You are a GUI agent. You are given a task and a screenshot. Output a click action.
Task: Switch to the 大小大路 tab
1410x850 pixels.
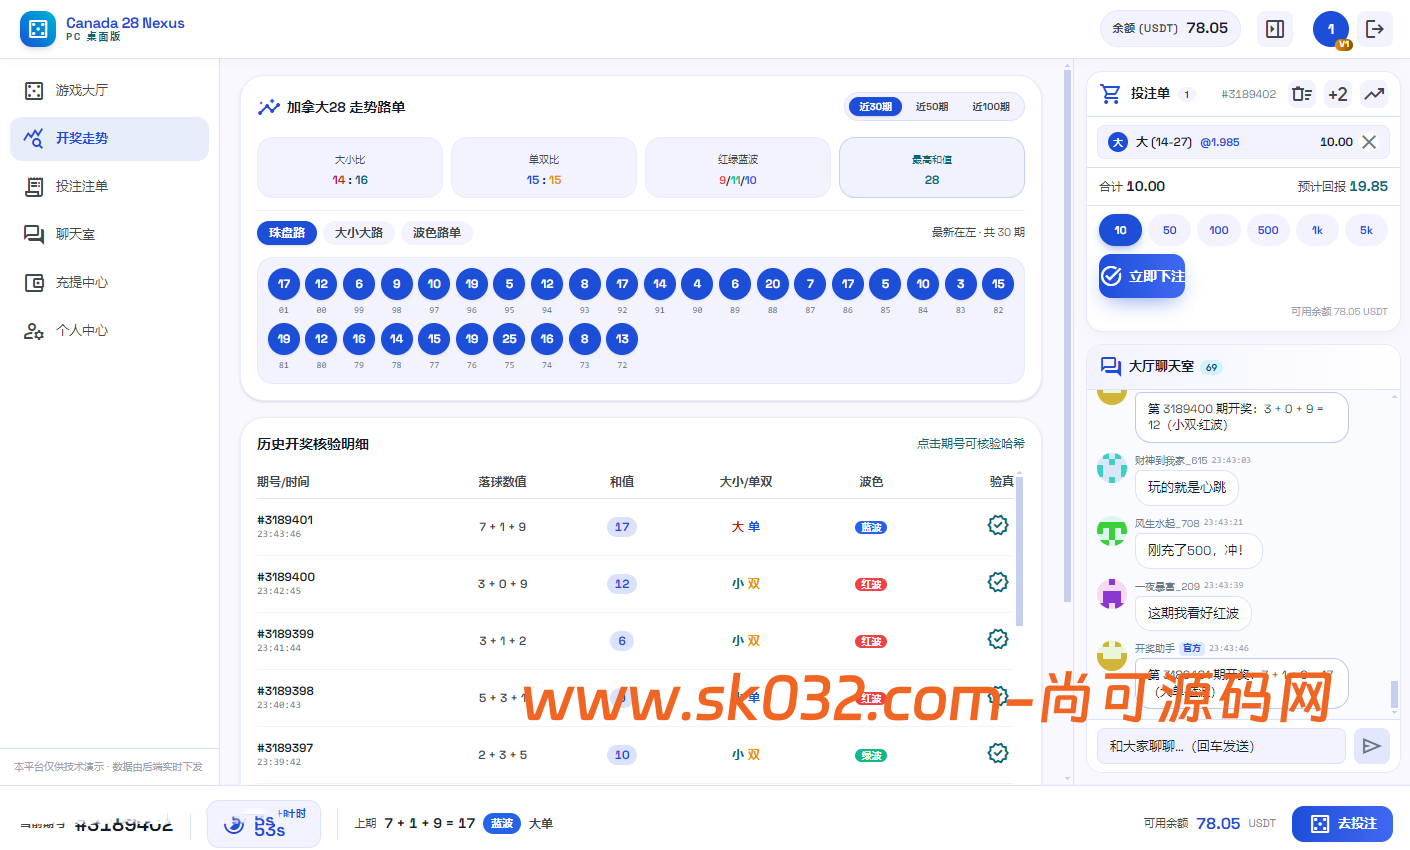(359, 233)
